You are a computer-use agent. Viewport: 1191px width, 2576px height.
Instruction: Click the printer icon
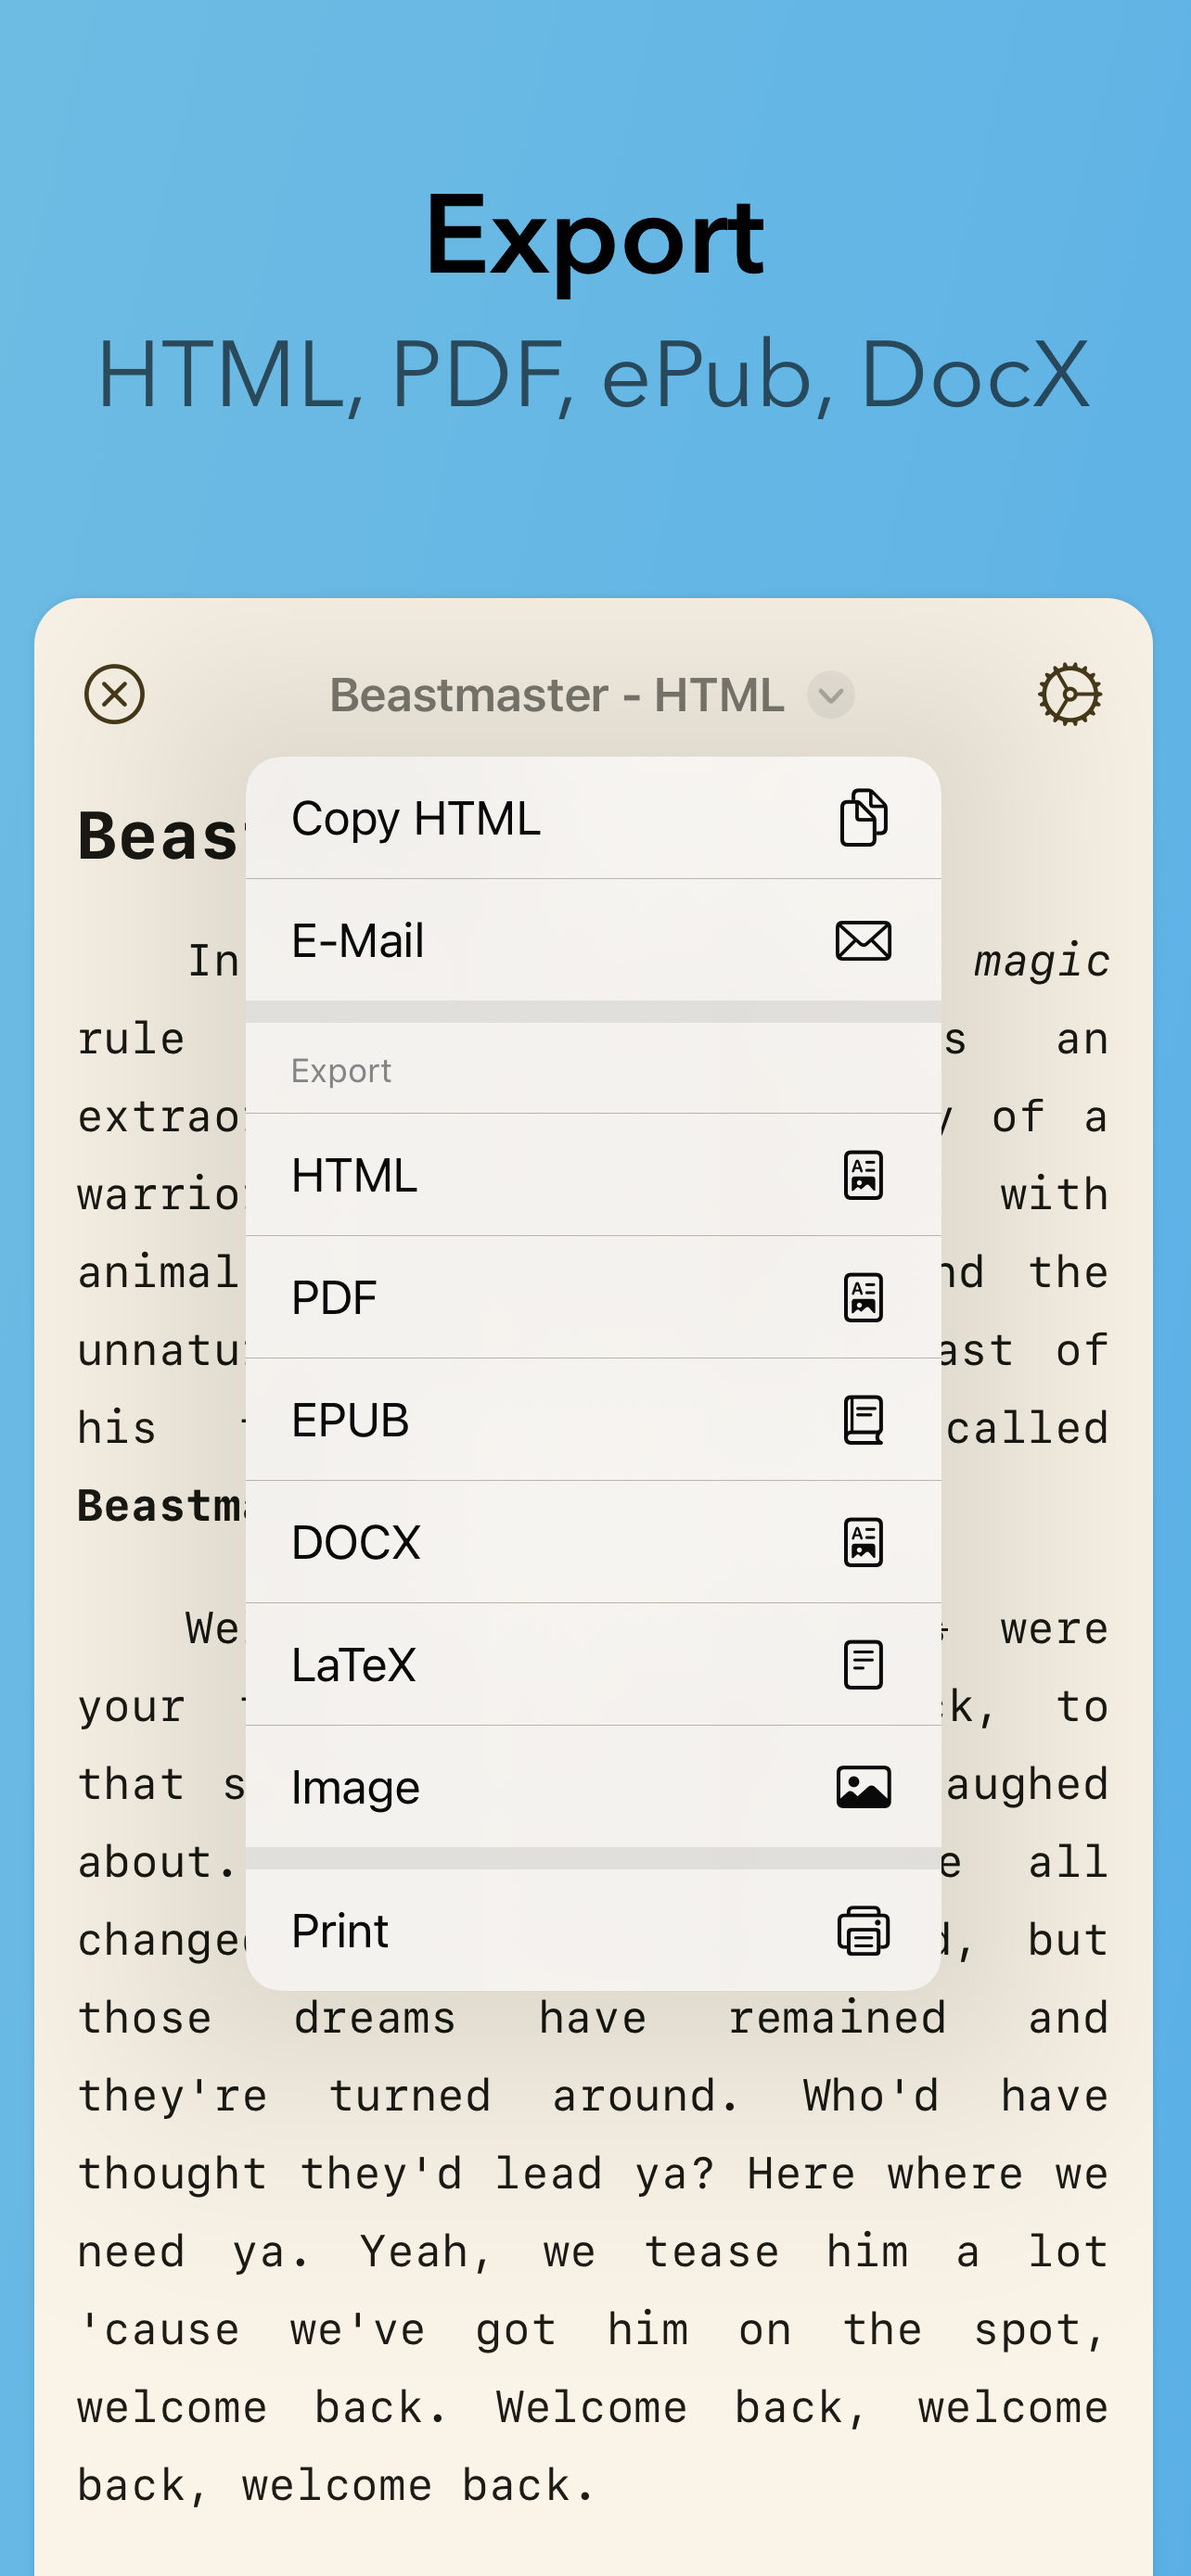(x=863, y=1931)
